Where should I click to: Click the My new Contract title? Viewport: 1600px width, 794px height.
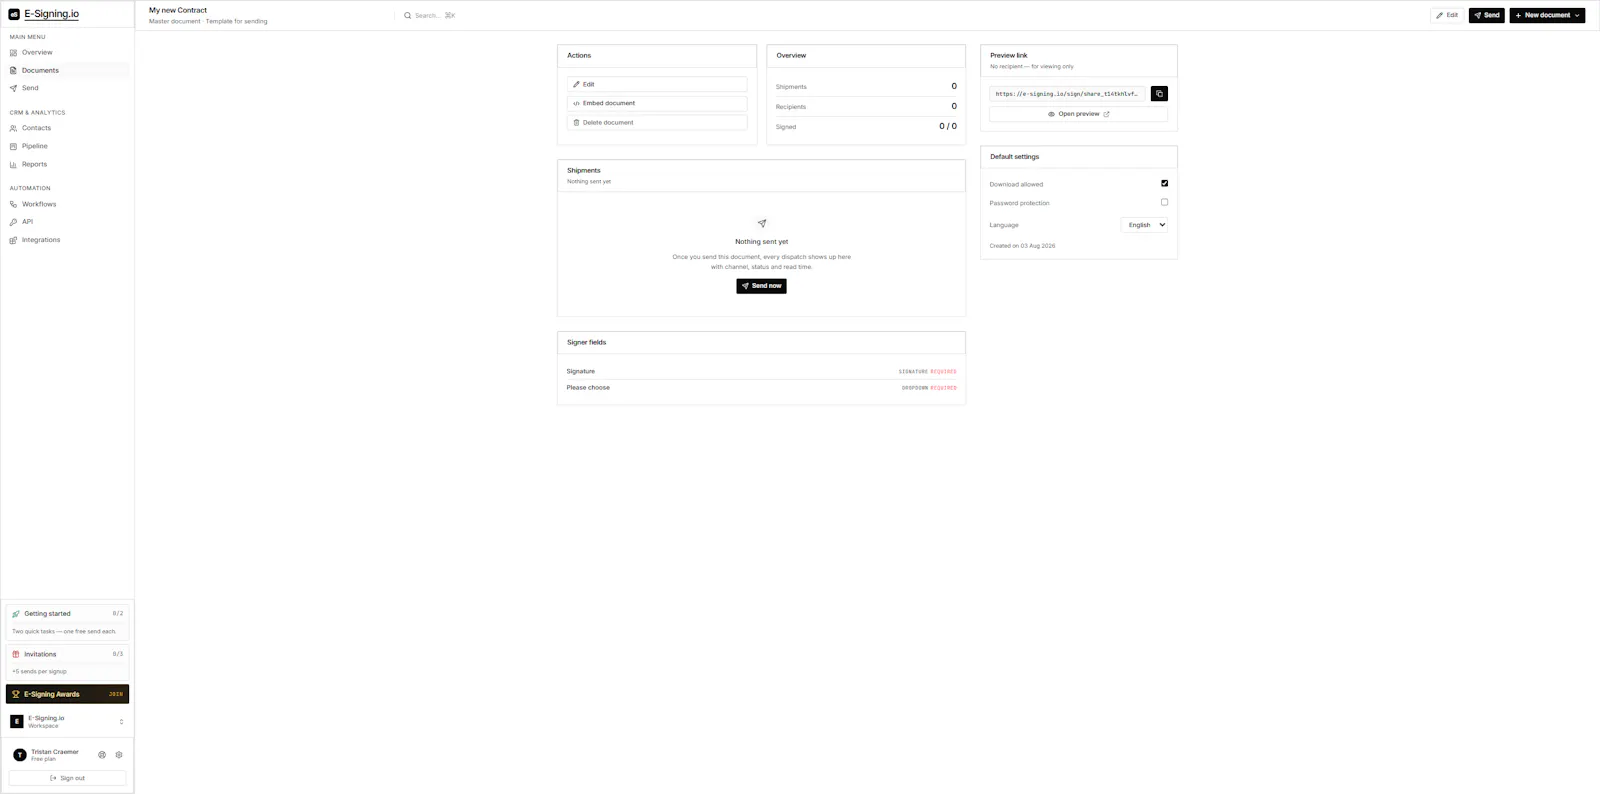coord(178,10)
